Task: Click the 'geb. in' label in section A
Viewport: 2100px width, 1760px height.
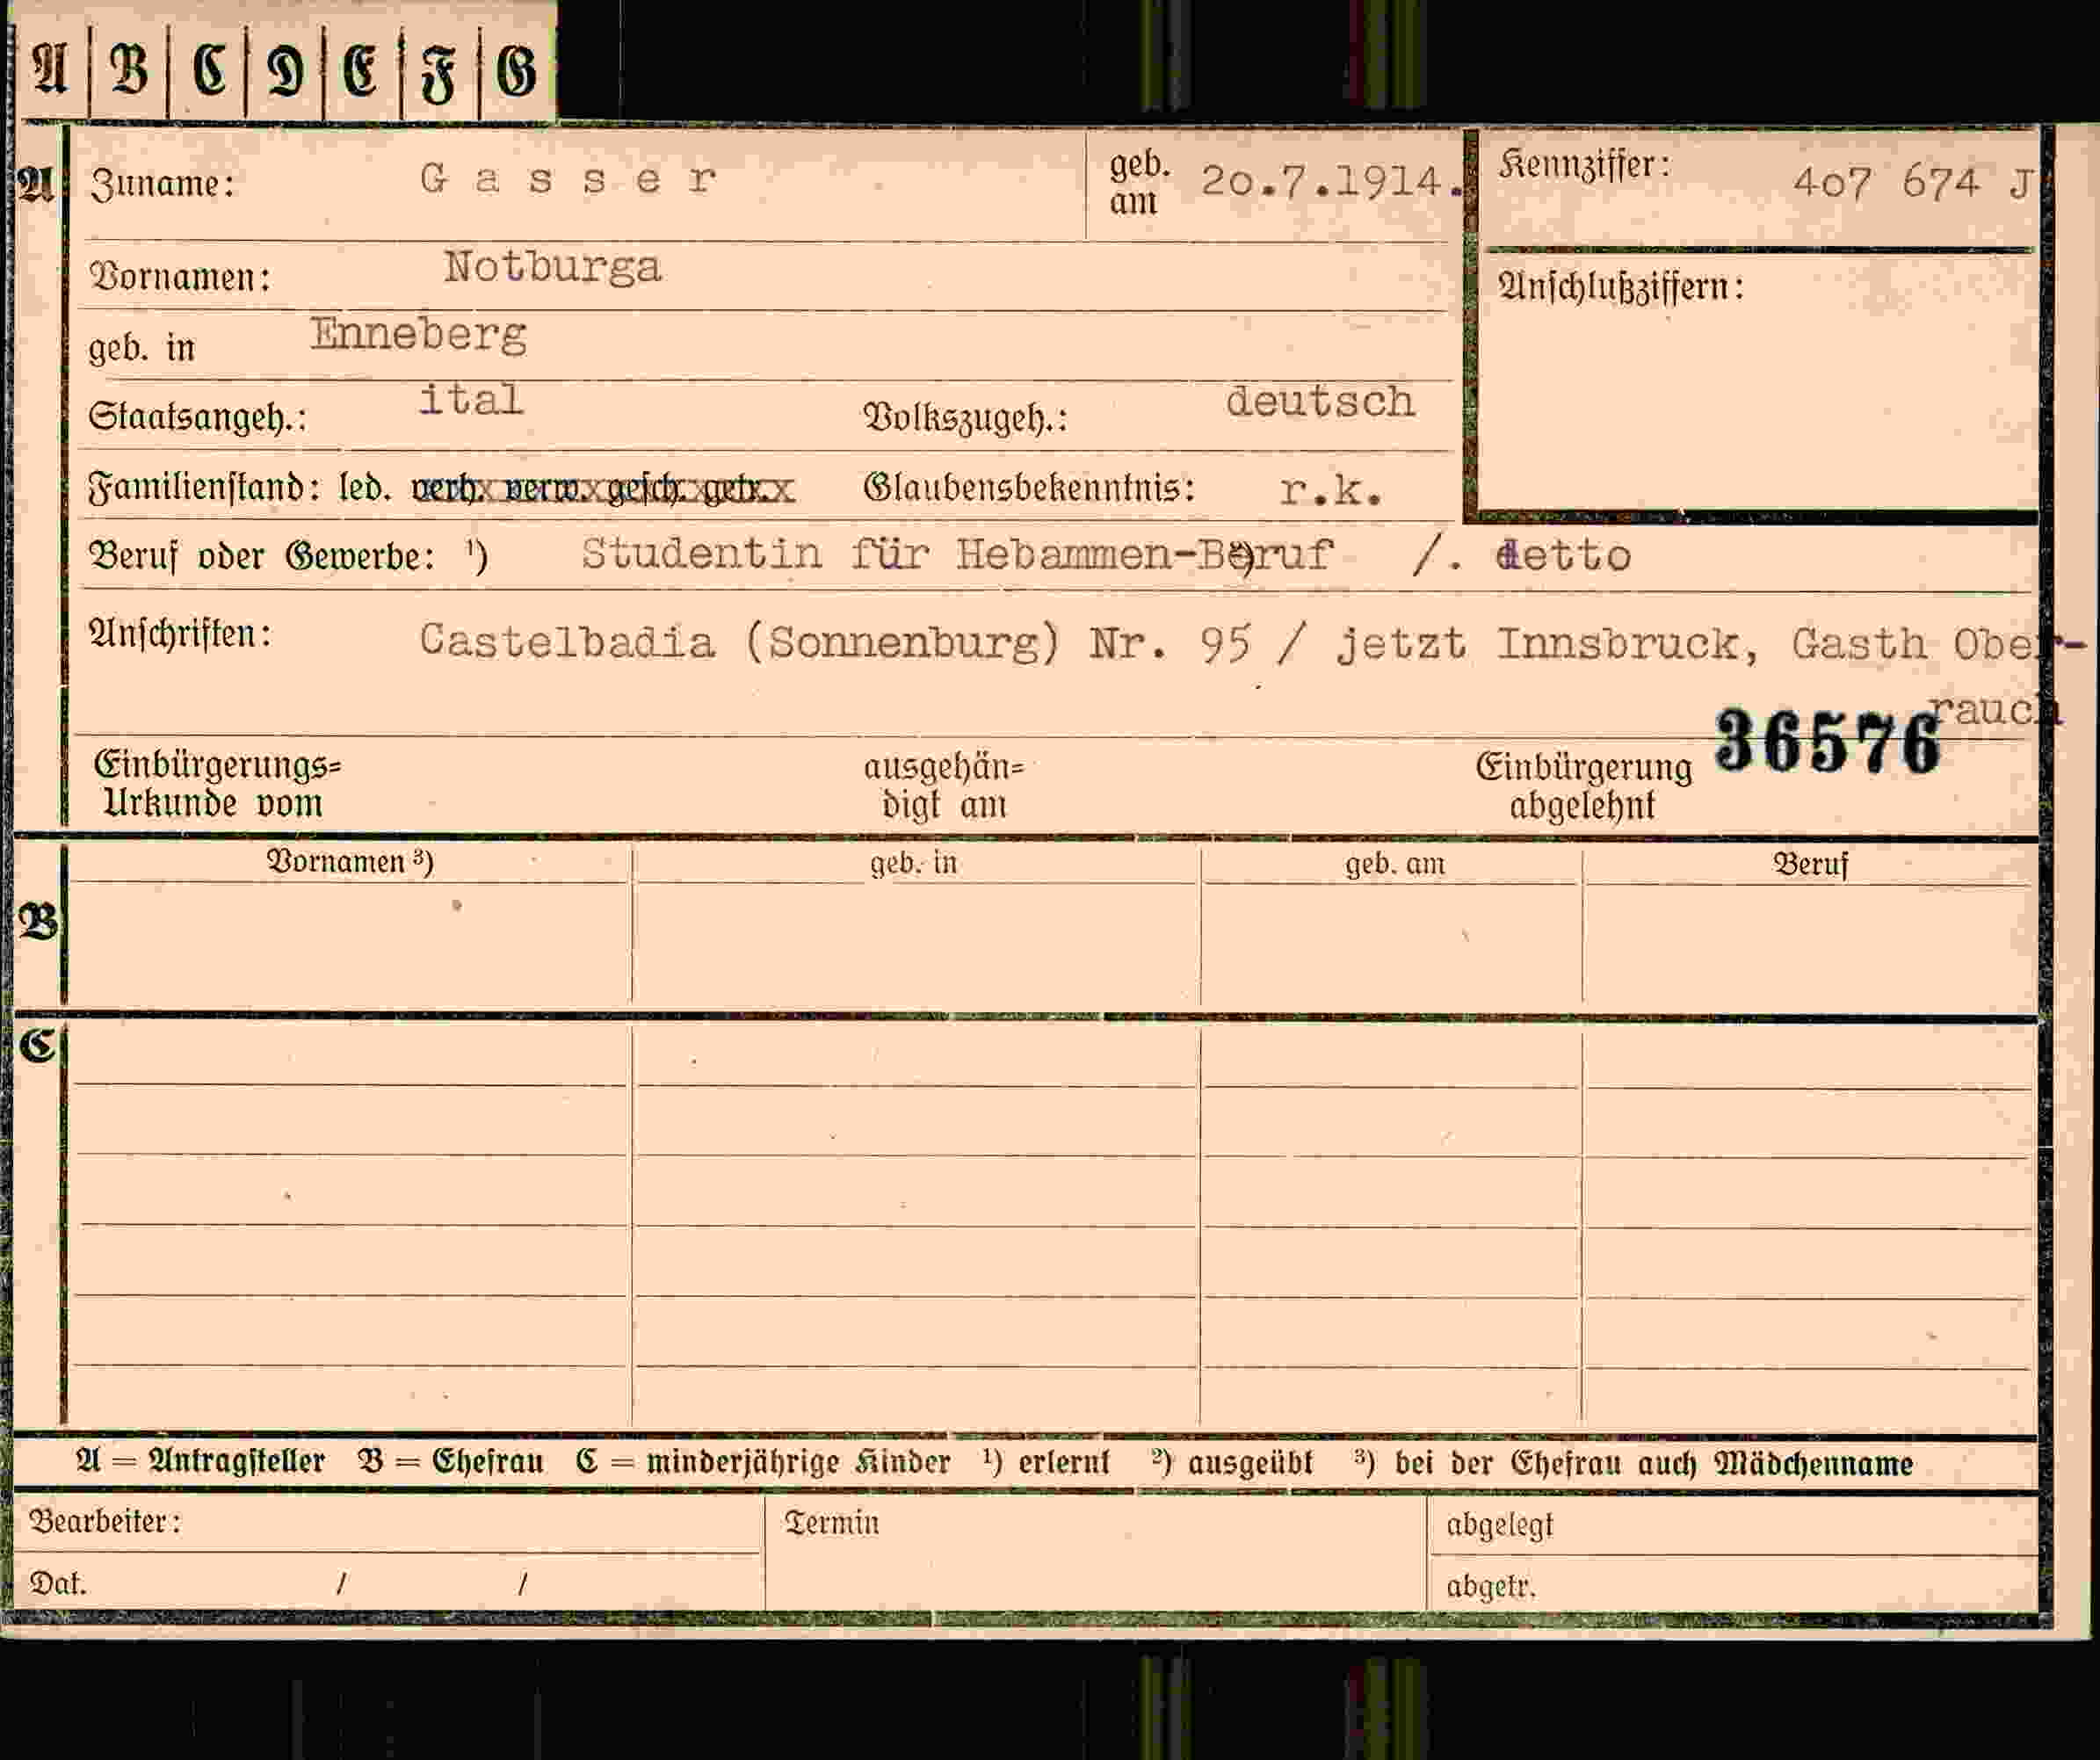Action: [141, 348]
